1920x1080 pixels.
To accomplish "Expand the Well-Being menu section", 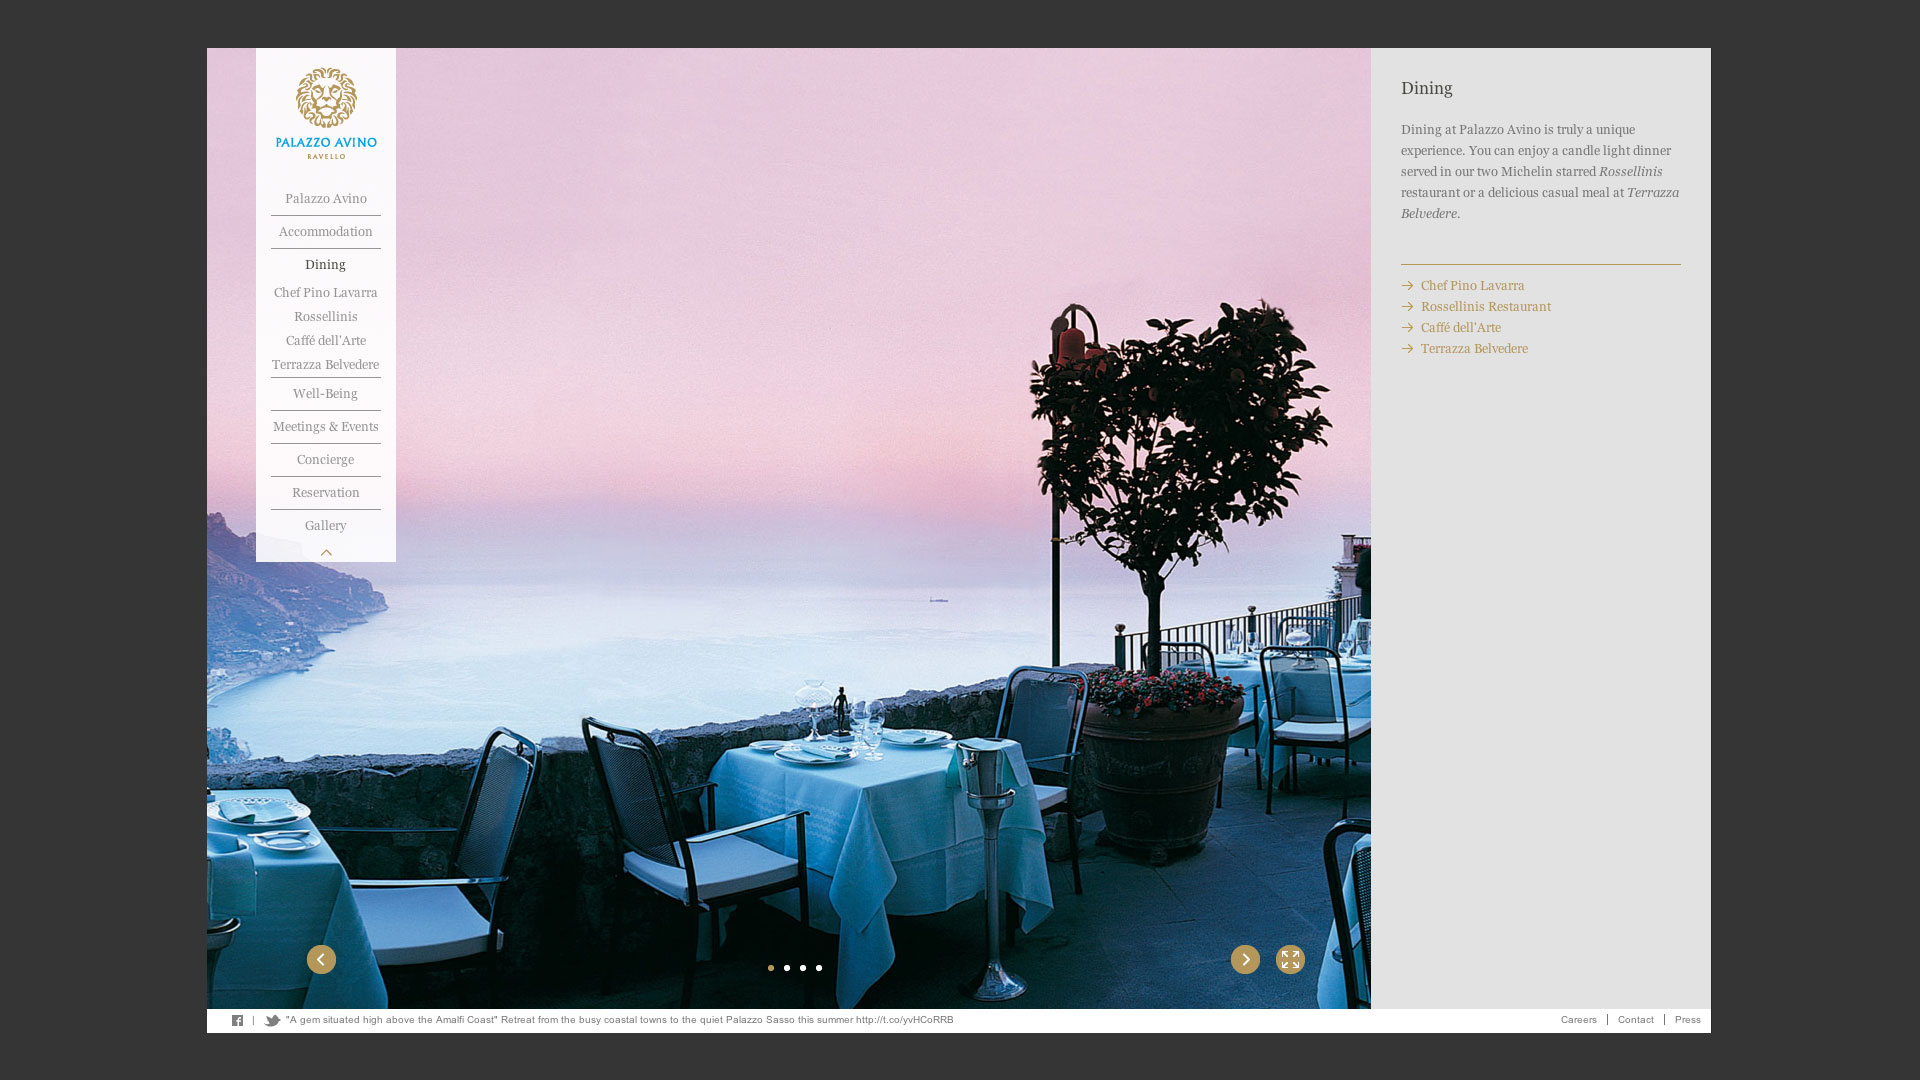I will point(325,394).
